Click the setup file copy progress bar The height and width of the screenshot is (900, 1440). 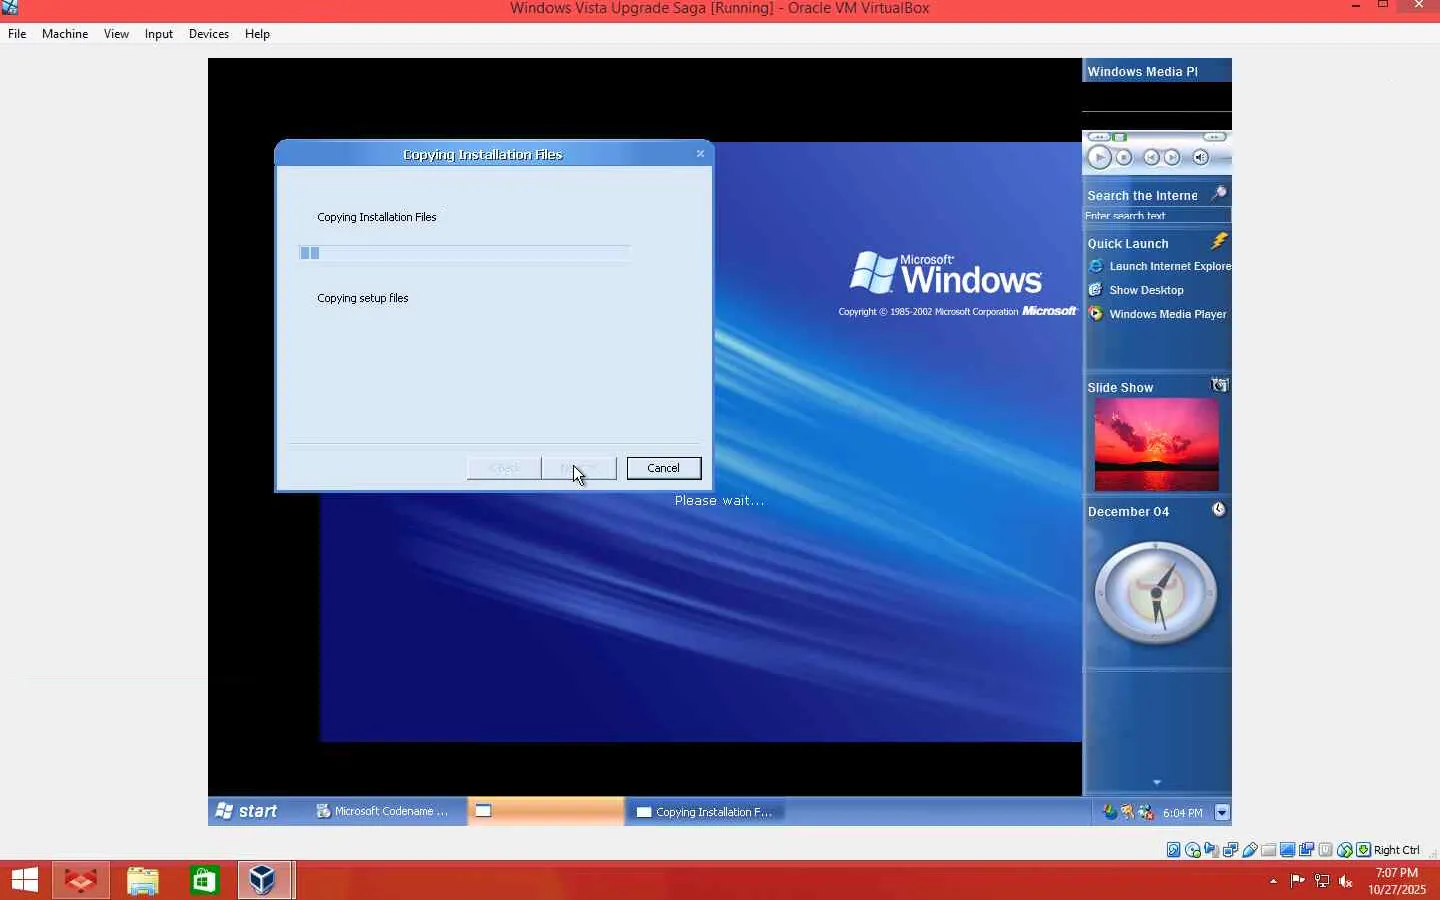point(465,253)
